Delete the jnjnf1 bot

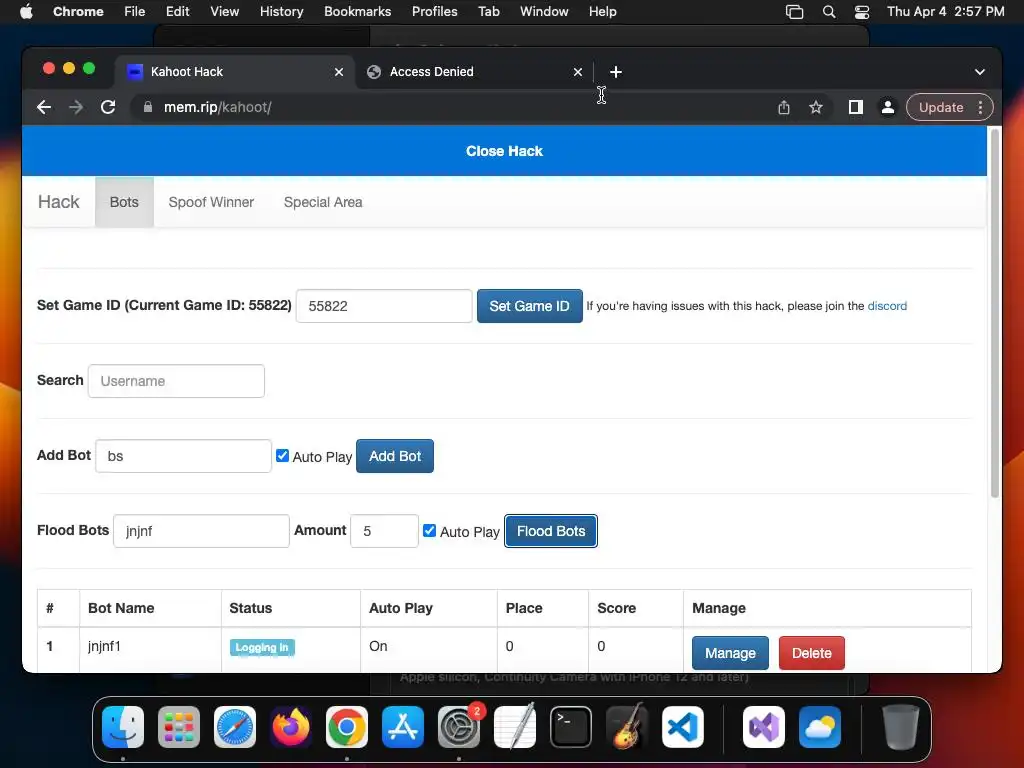tap(812, 653)
